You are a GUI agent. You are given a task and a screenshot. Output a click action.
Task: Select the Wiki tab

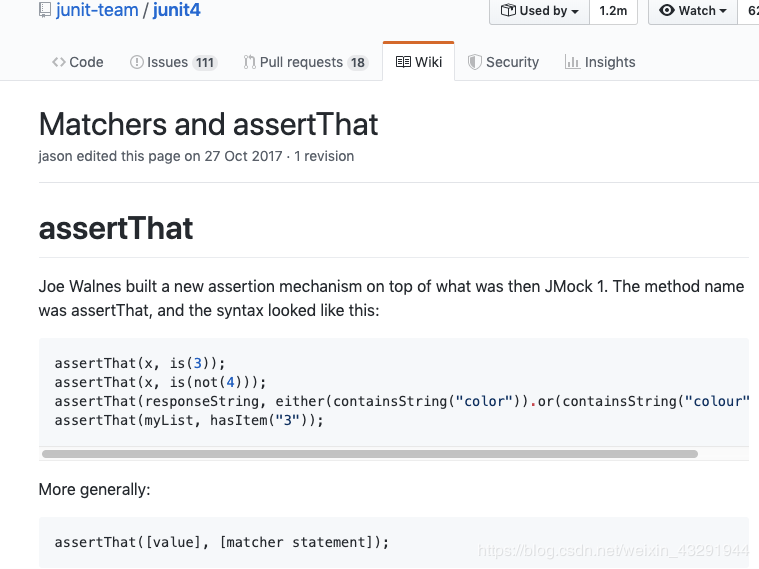(419, 62)
